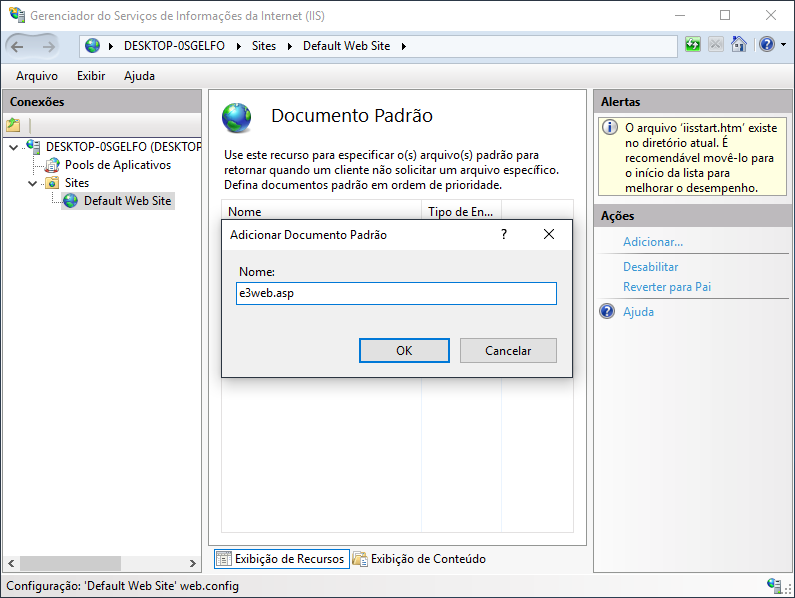Image resolution: width=795 pixels, height=598 pixels.
Task: Click the Ajuda help icon in Ações
Action: pyautogui.click(x=607, y=312)
